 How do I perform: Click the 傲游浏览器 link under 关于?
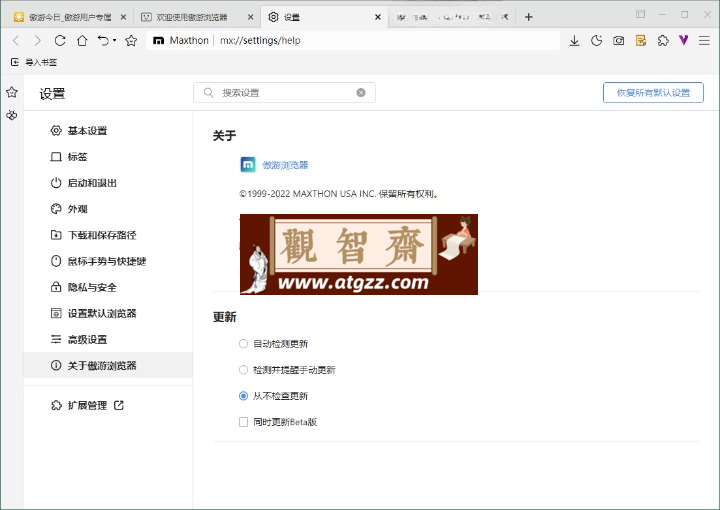coord(285,165)
